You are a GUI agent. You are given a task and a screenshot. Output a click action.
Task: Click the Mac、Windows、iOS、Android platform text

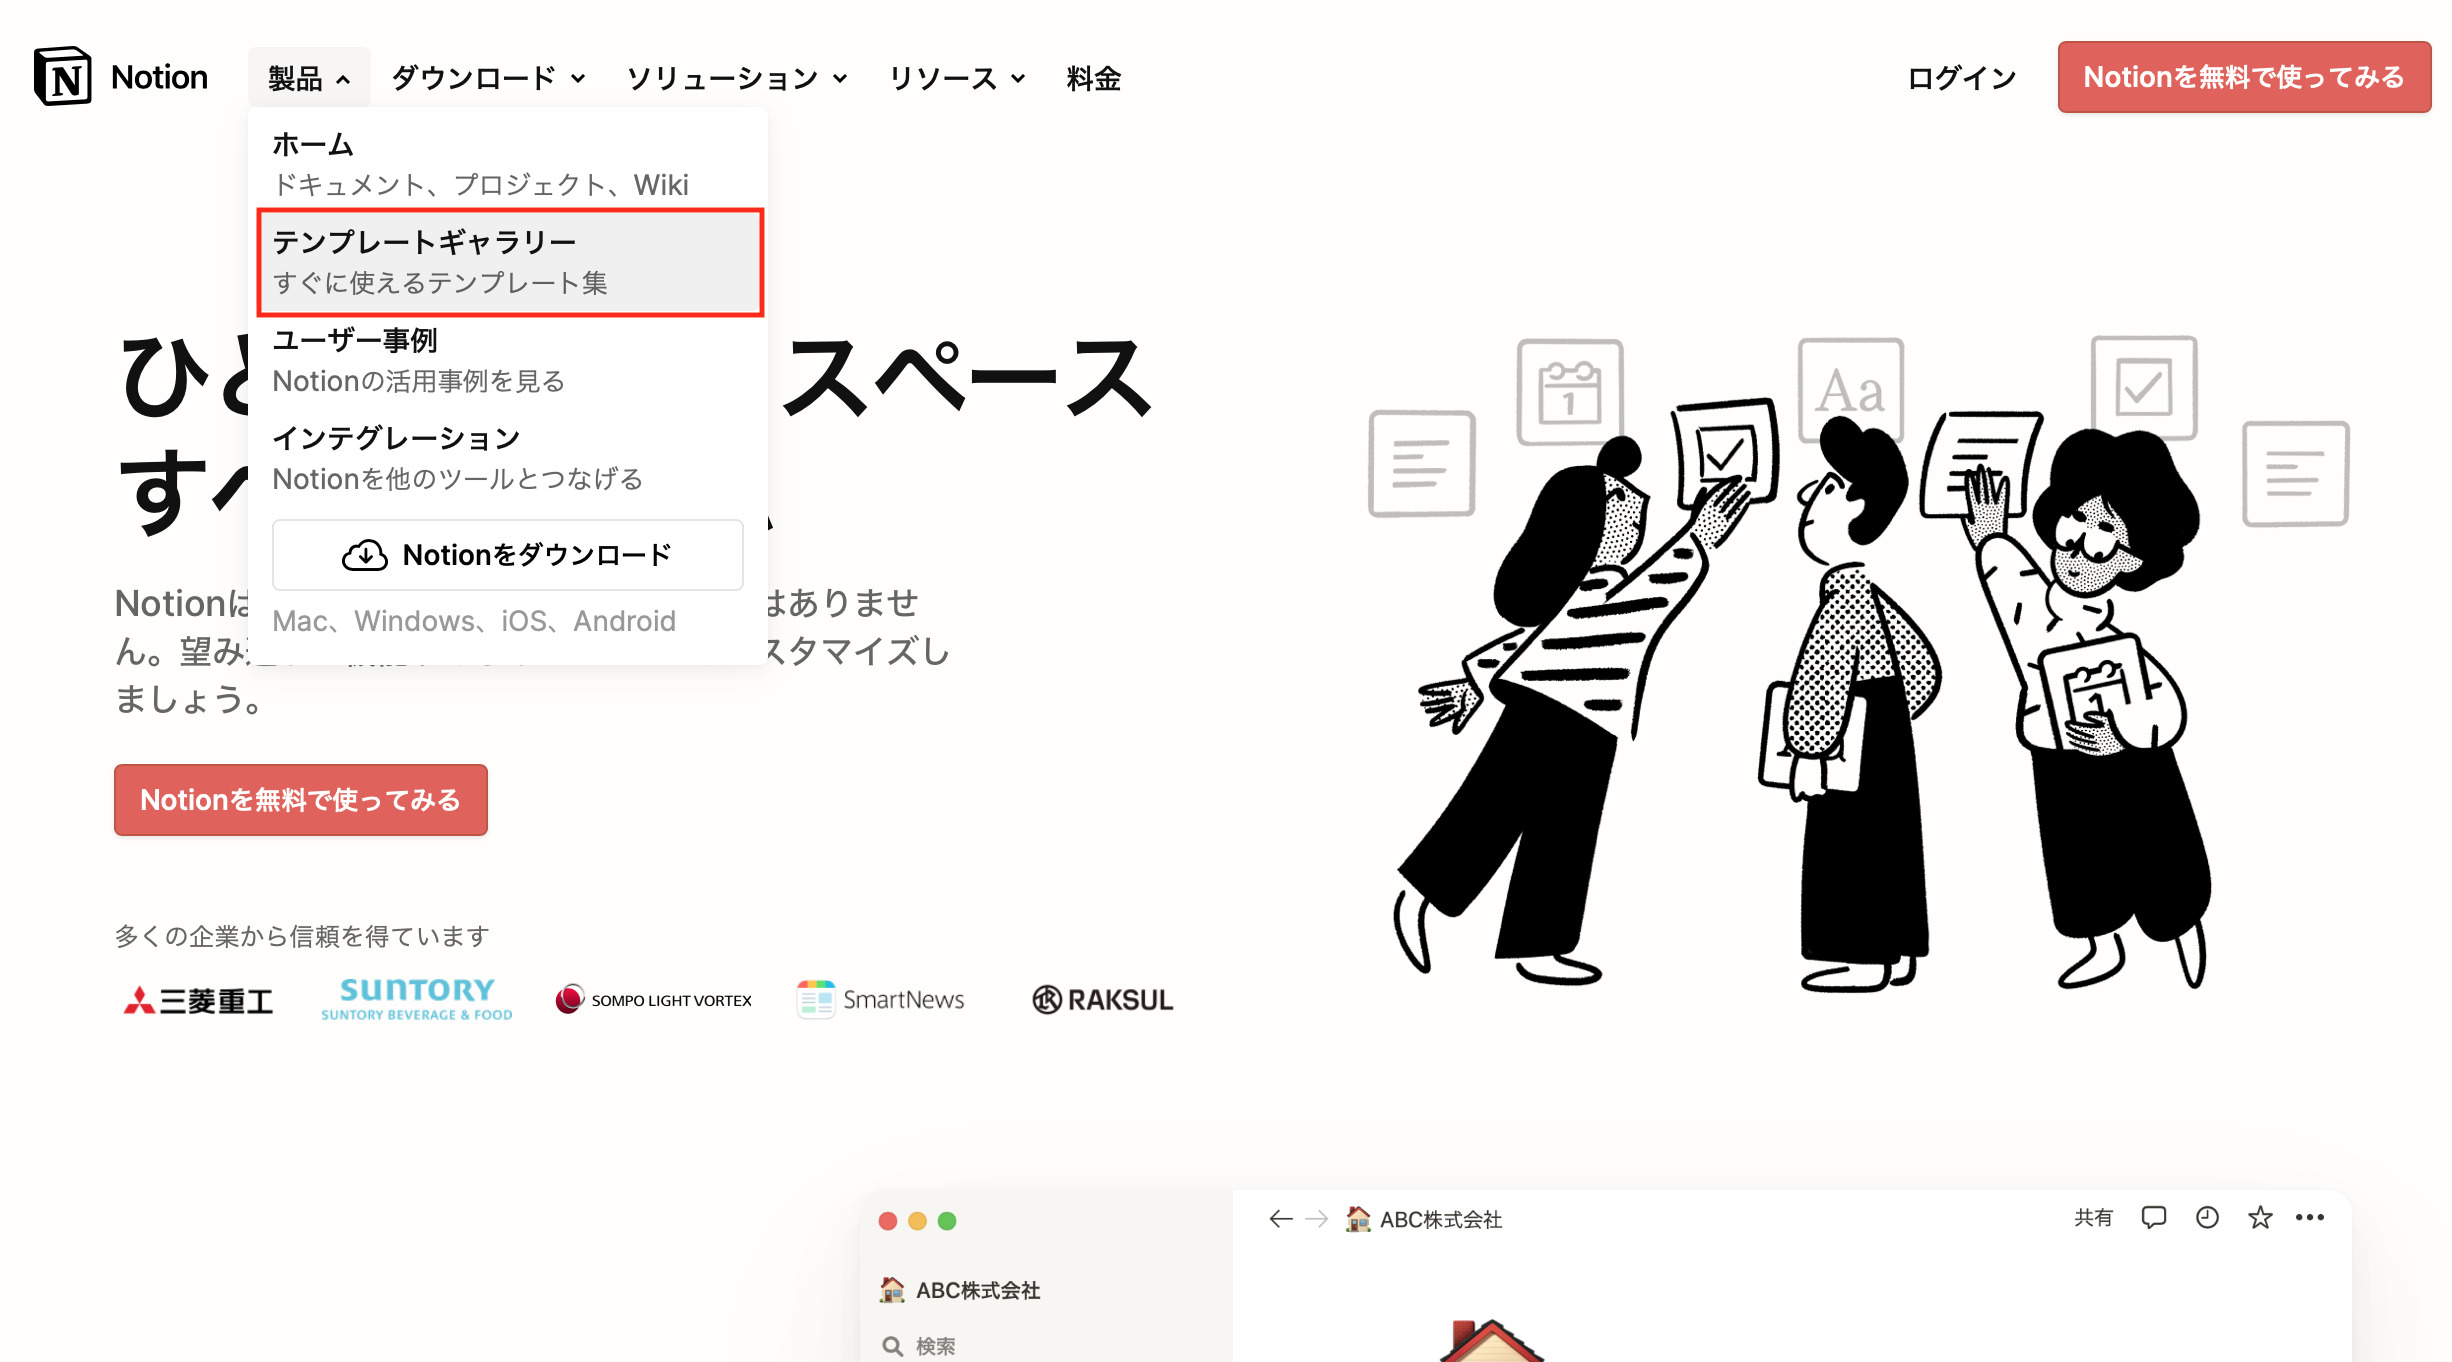474,621
